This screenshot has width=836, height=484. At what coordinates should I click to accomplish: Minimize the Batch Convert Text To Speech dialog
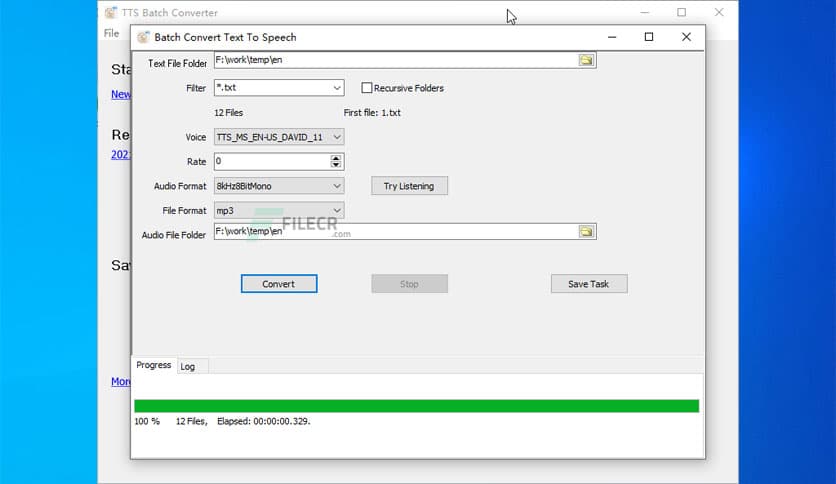pos(612,37)
